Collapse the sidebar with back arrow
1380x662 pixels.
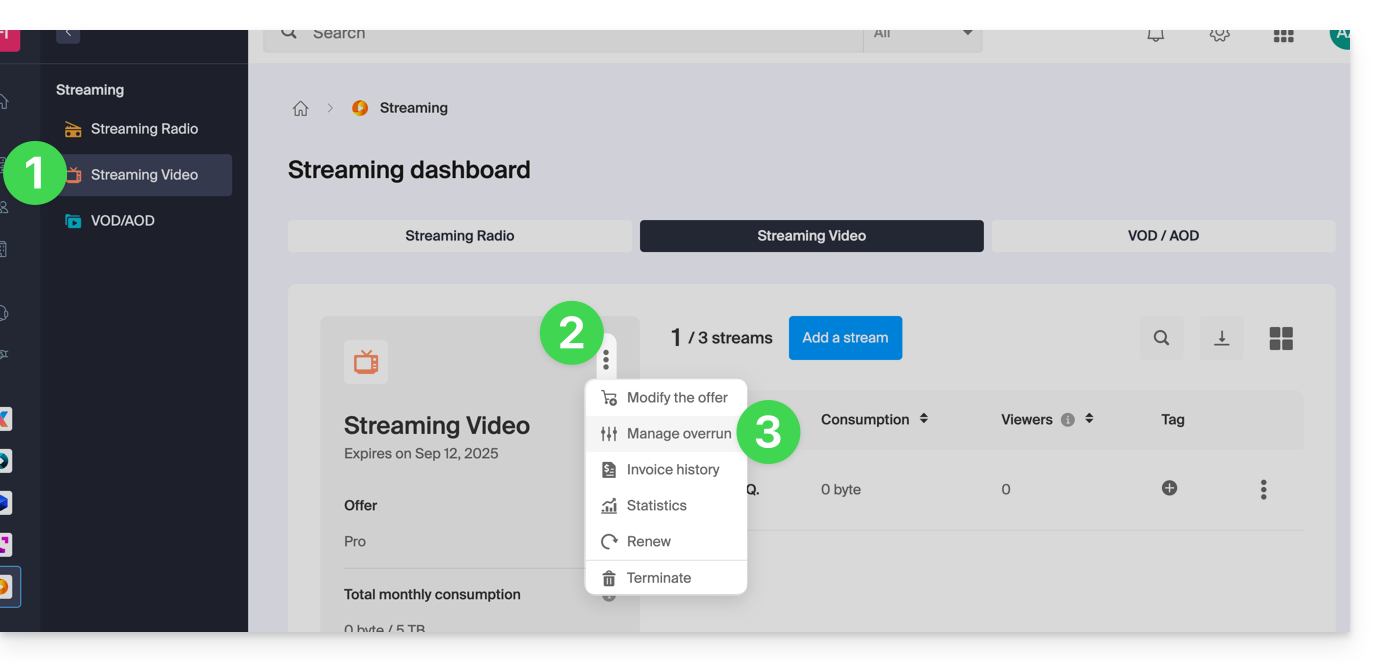pos(68,34)
